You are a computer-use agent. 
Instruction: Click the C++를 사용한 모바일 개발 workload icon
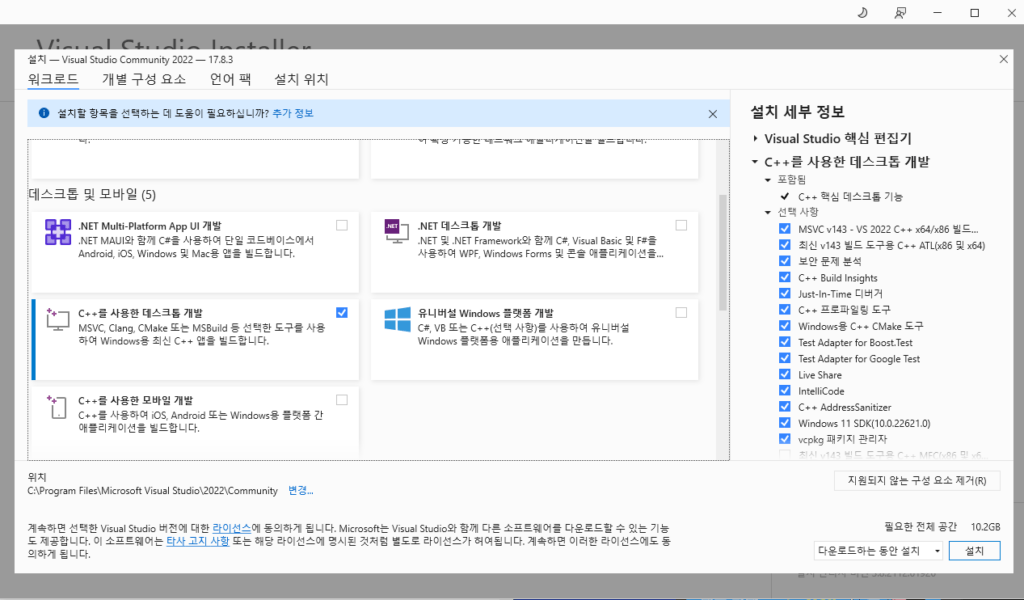[x=57, y=406]
